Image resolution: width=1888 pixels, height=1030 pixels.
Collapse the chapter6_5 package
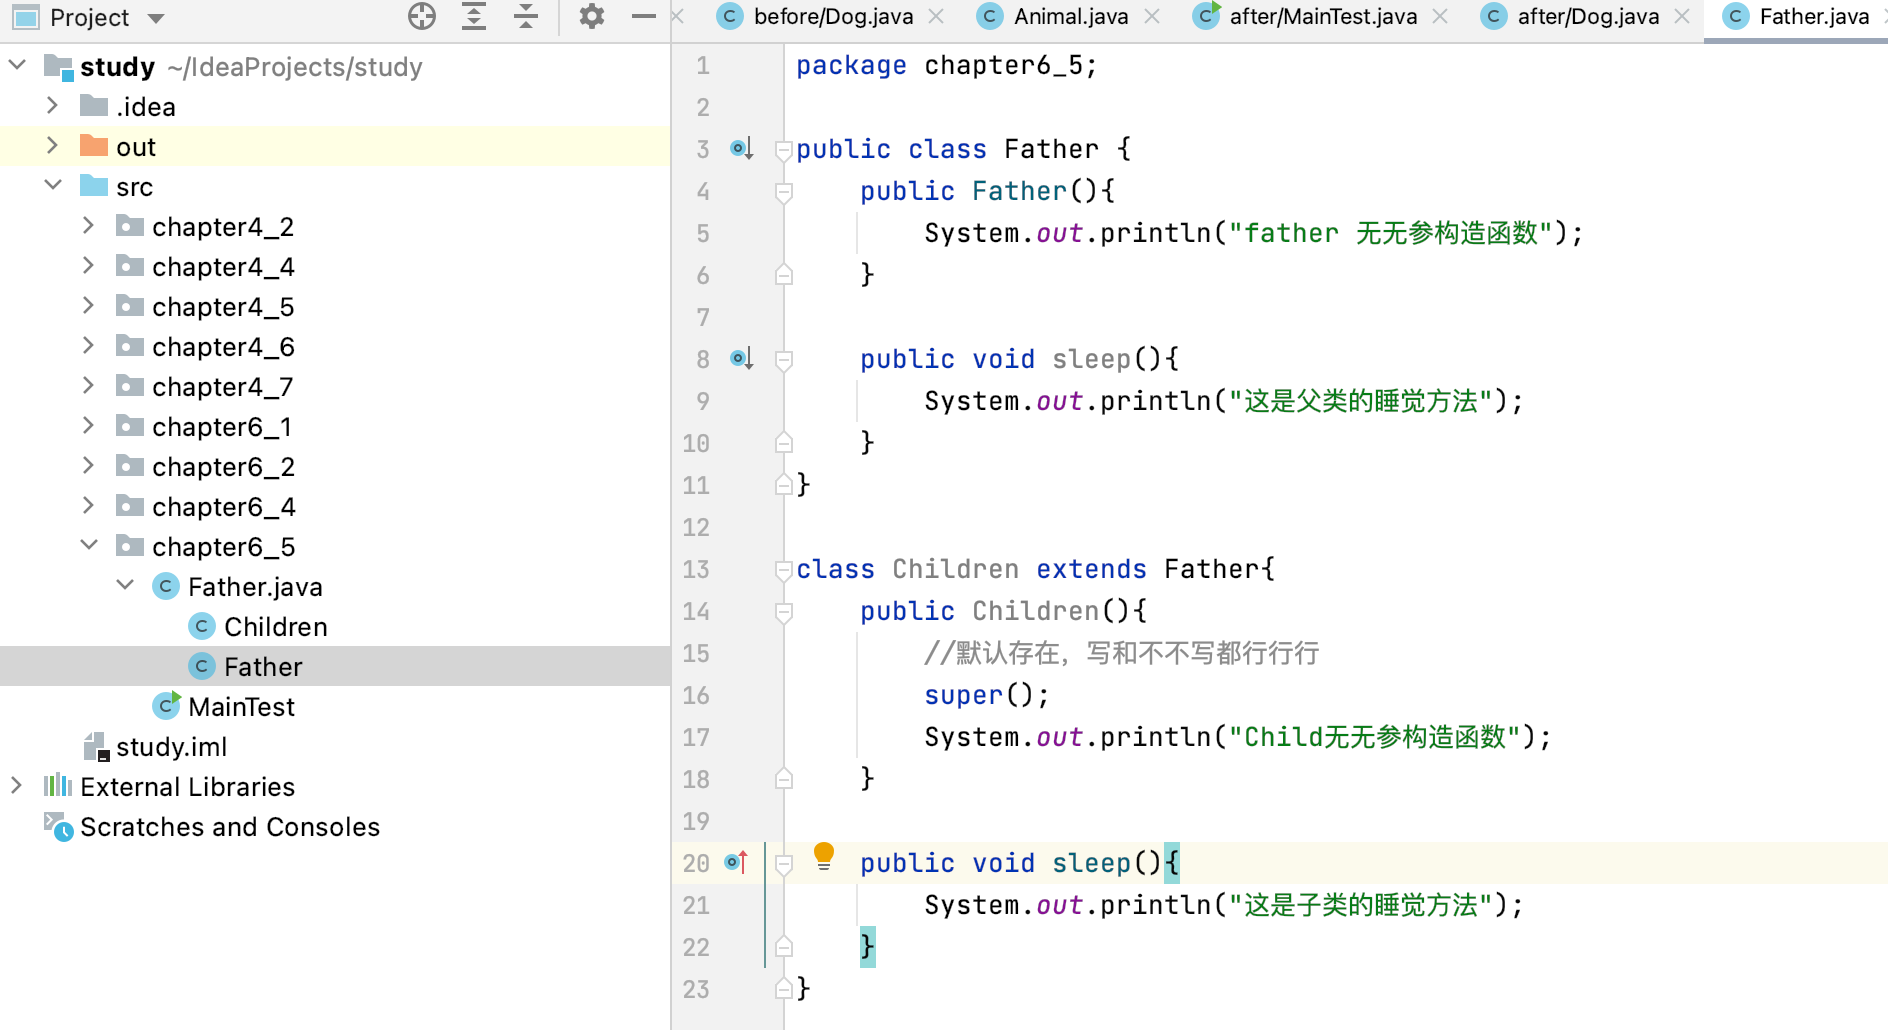point(89,546)
